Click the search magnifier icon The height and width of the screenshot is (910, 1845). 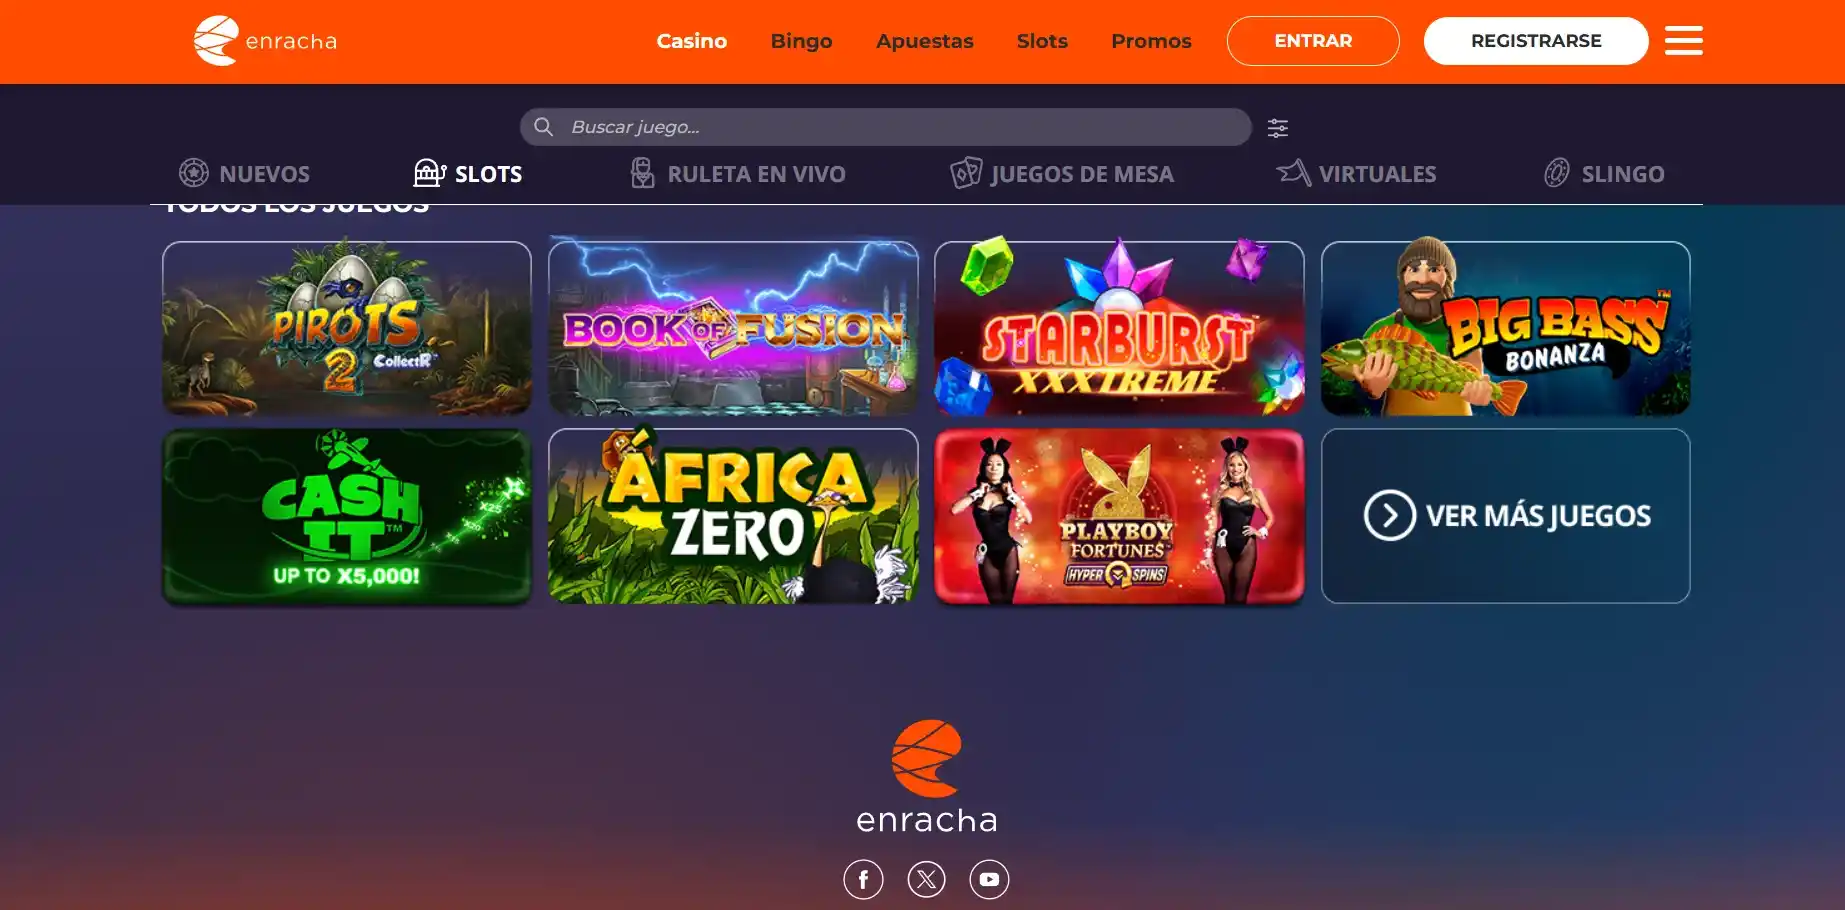(x=543, y=127)
